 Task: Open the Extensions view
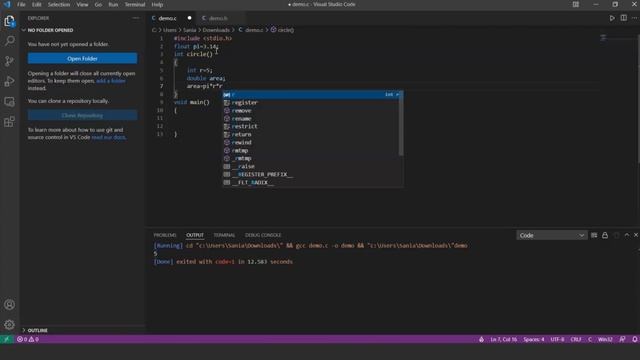coord(9,121)
